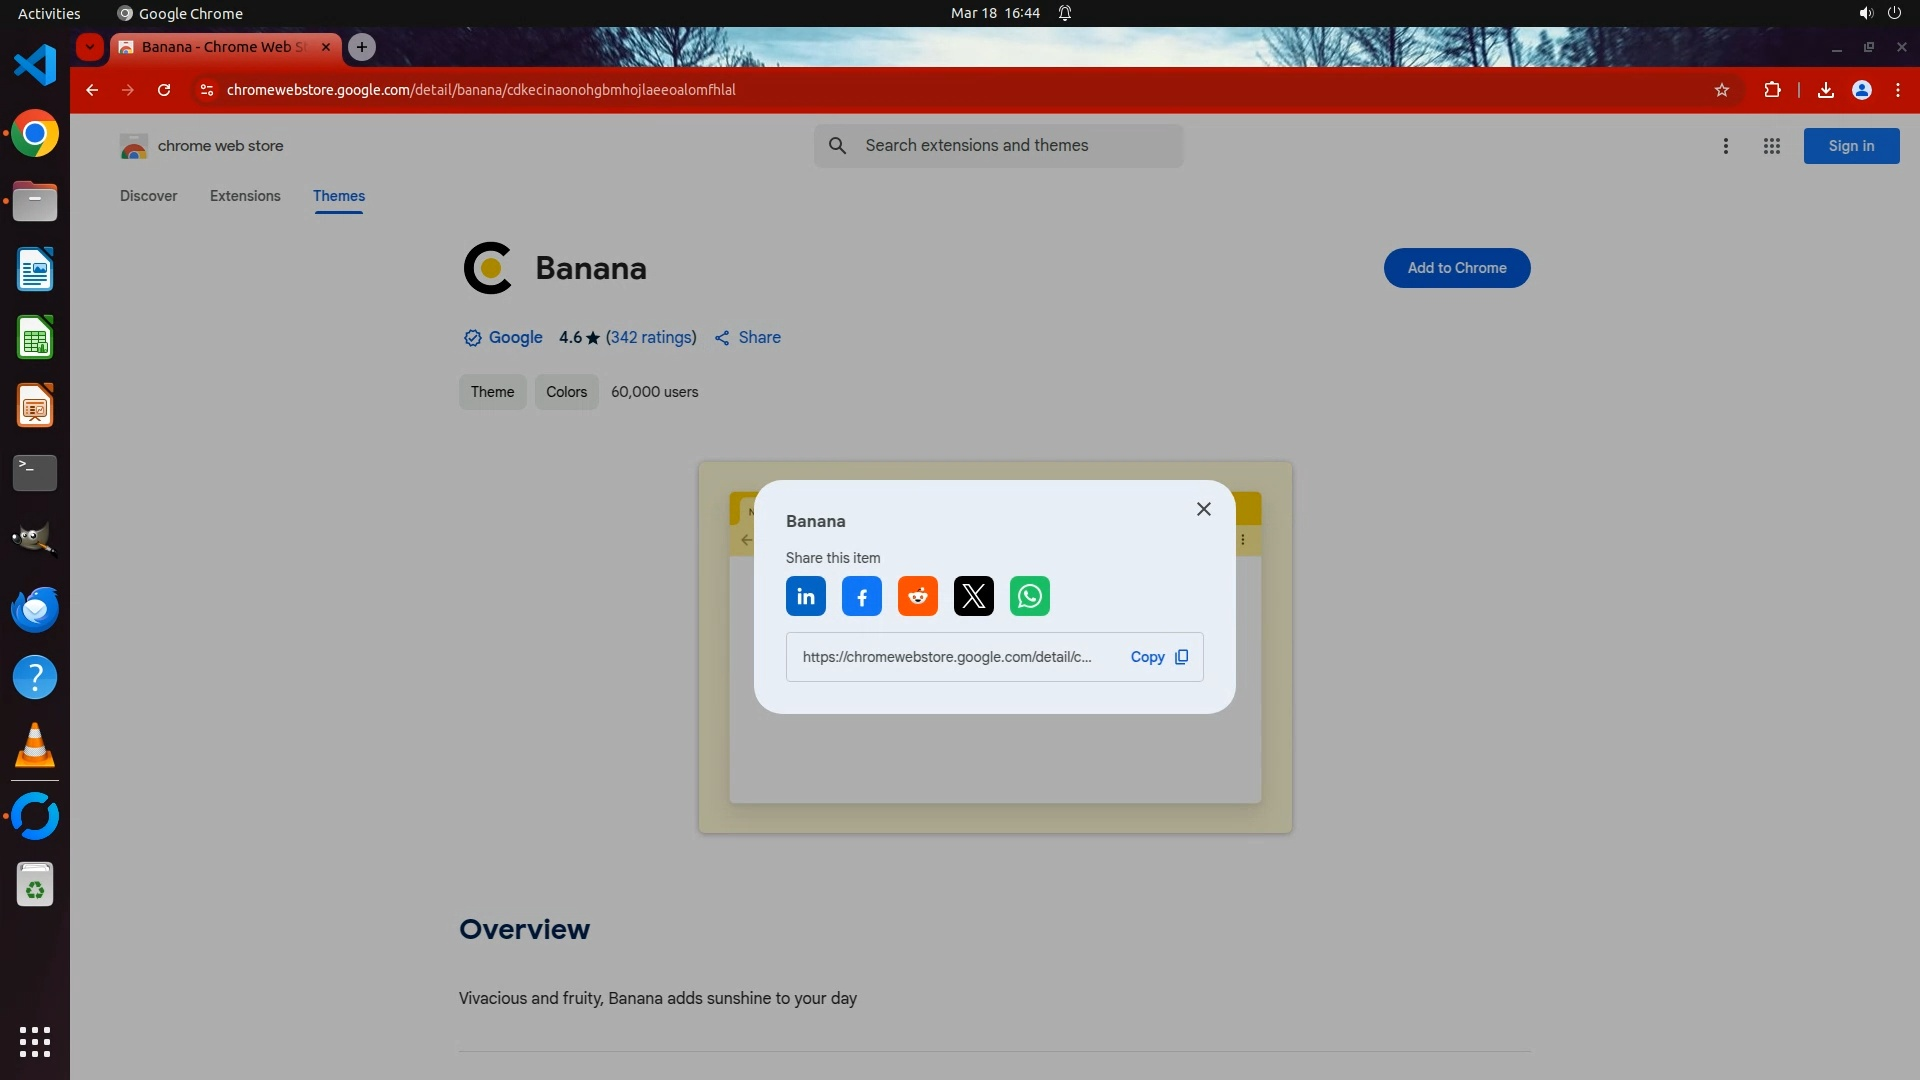Screen dimensions: 1920x1080
Task: Share the item via Facebook icon
Action: (x=861, y=597)
